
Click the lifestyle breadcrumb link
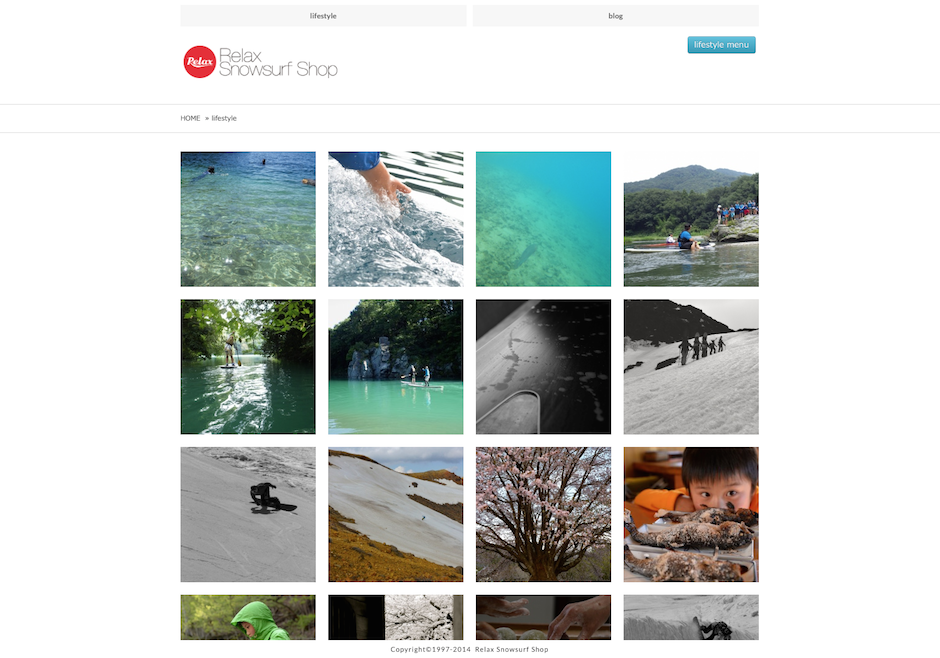click(x=224, y=119)
